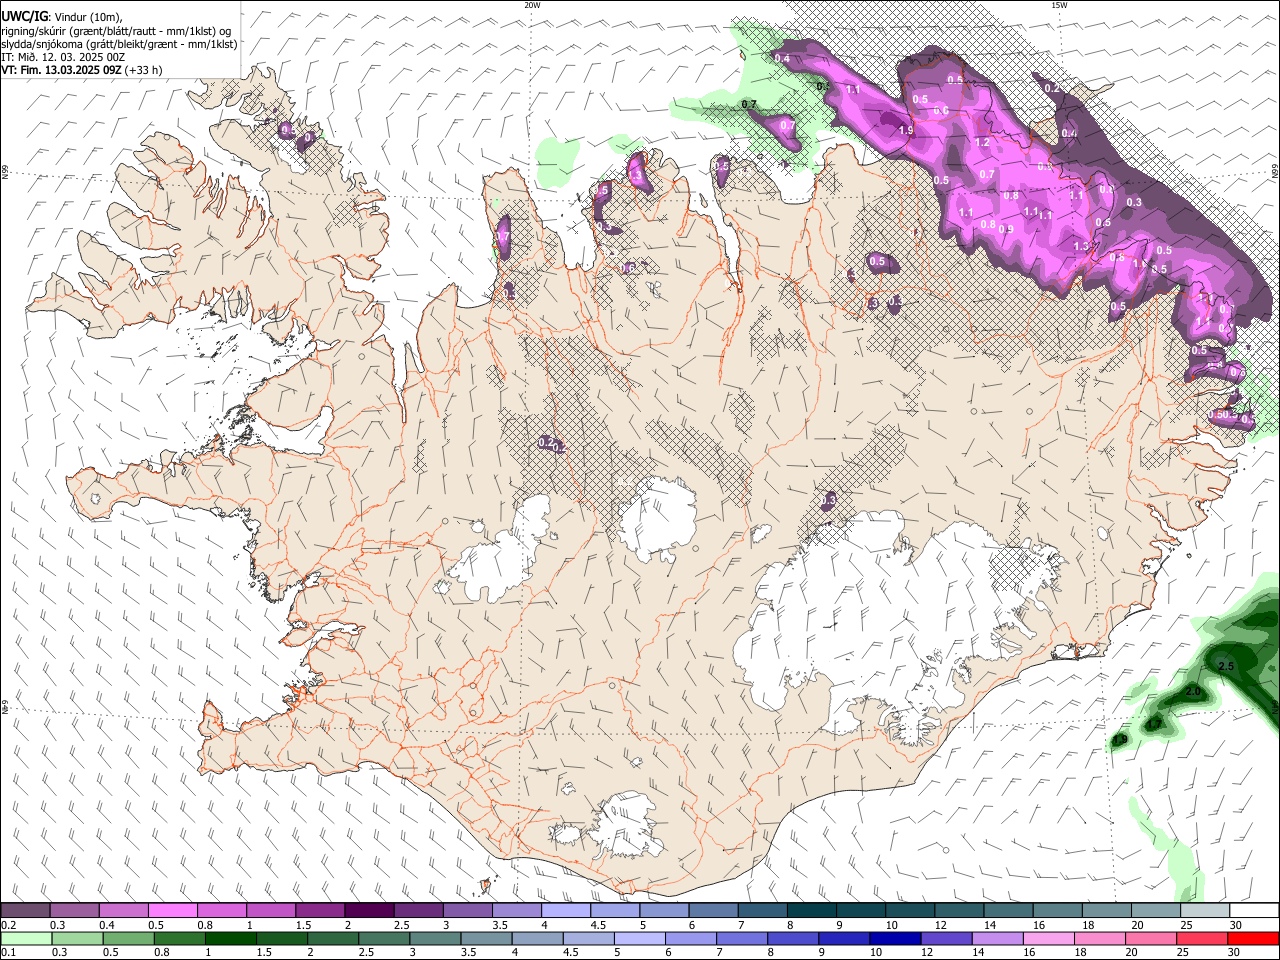Pick upper legend swatch between 2 and 2.5

pyautogui.click(x=368, y=911)
